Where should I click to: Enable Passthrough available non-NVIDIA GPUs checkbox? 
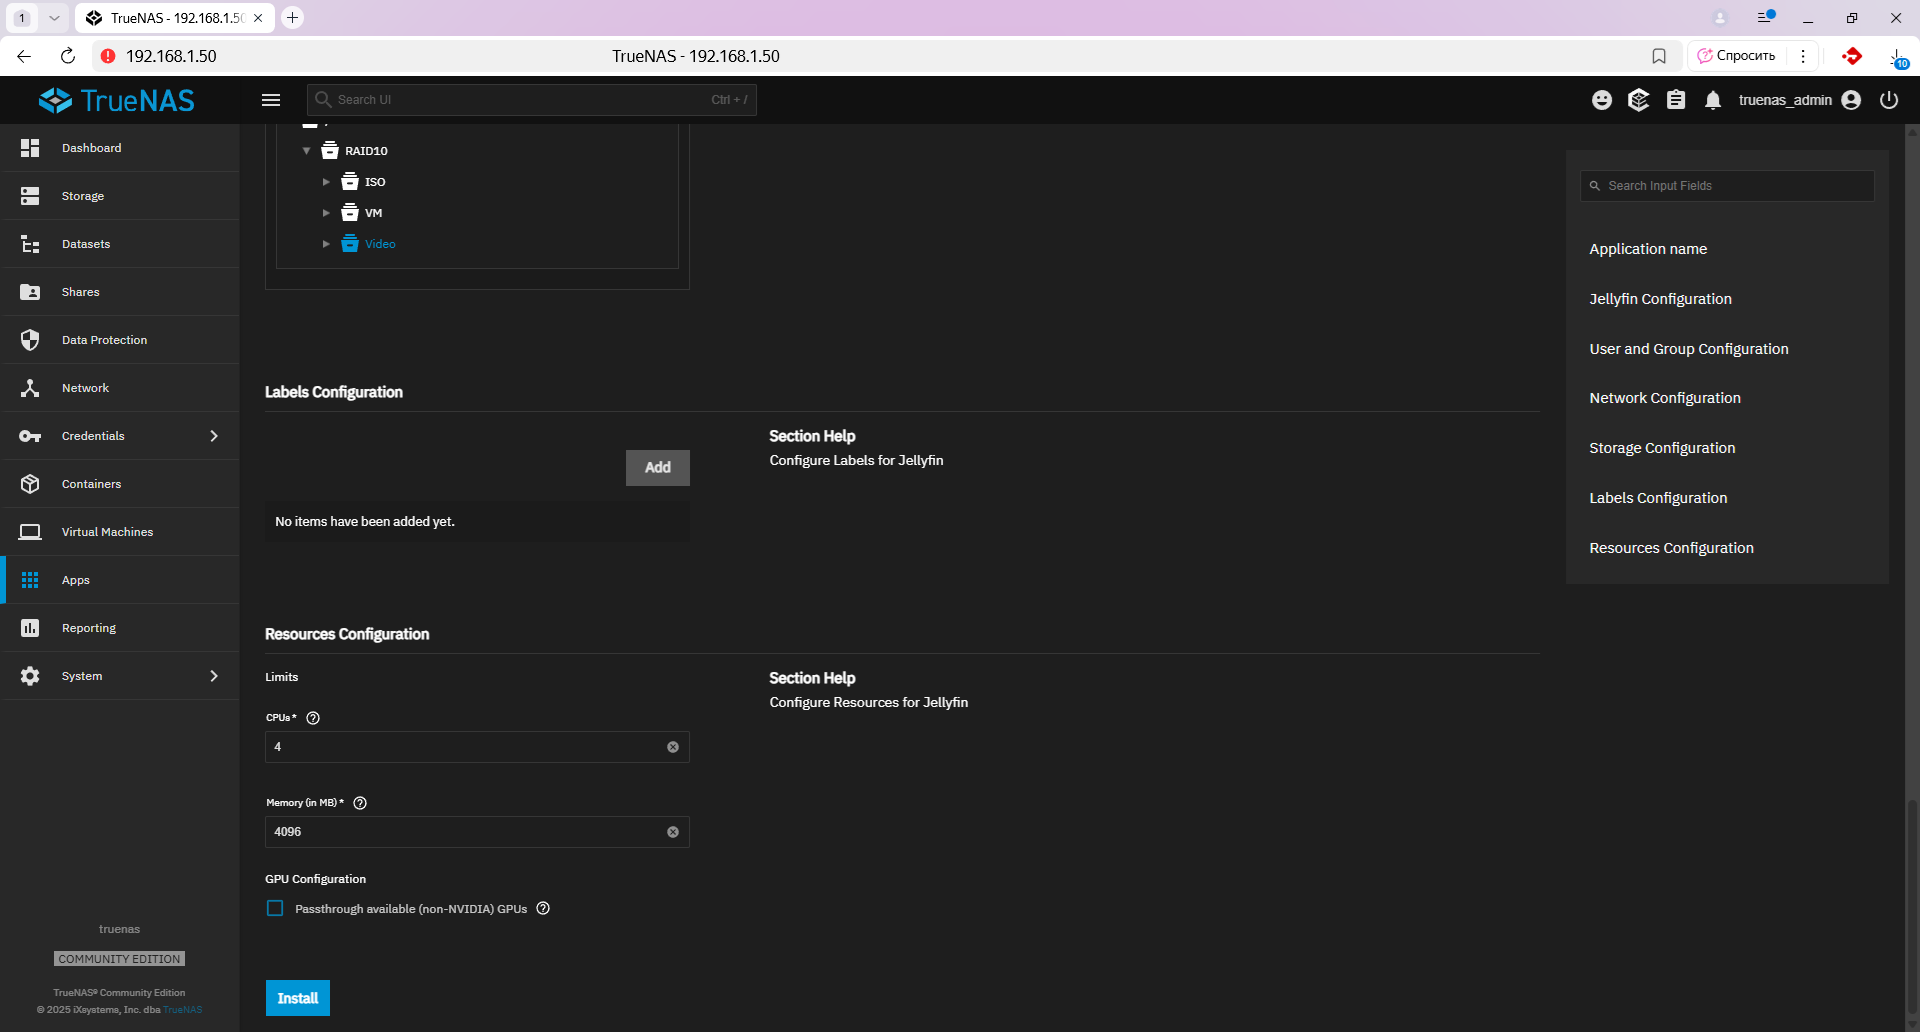[x=275, y=909]
